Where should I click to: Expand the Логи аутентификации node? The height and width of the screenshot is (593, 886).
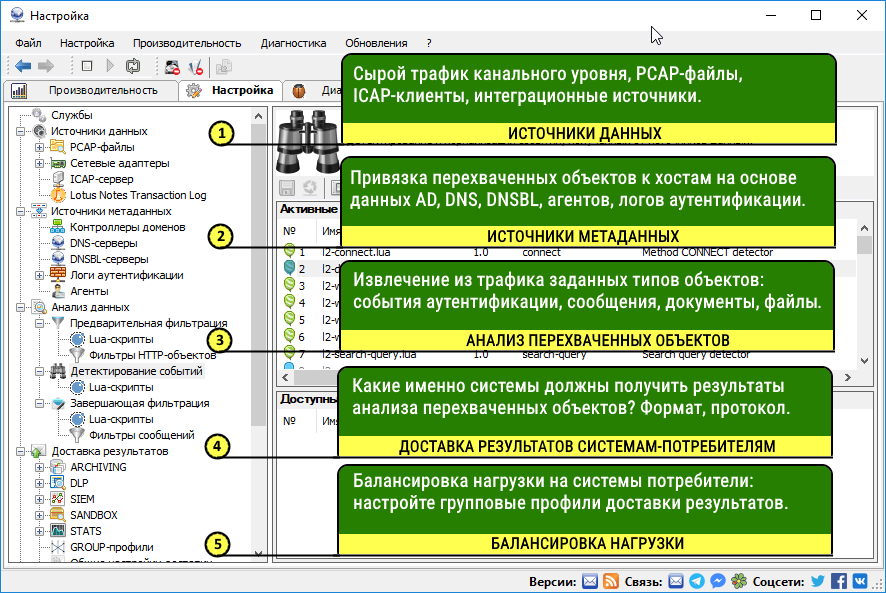(x=39, y=276)
